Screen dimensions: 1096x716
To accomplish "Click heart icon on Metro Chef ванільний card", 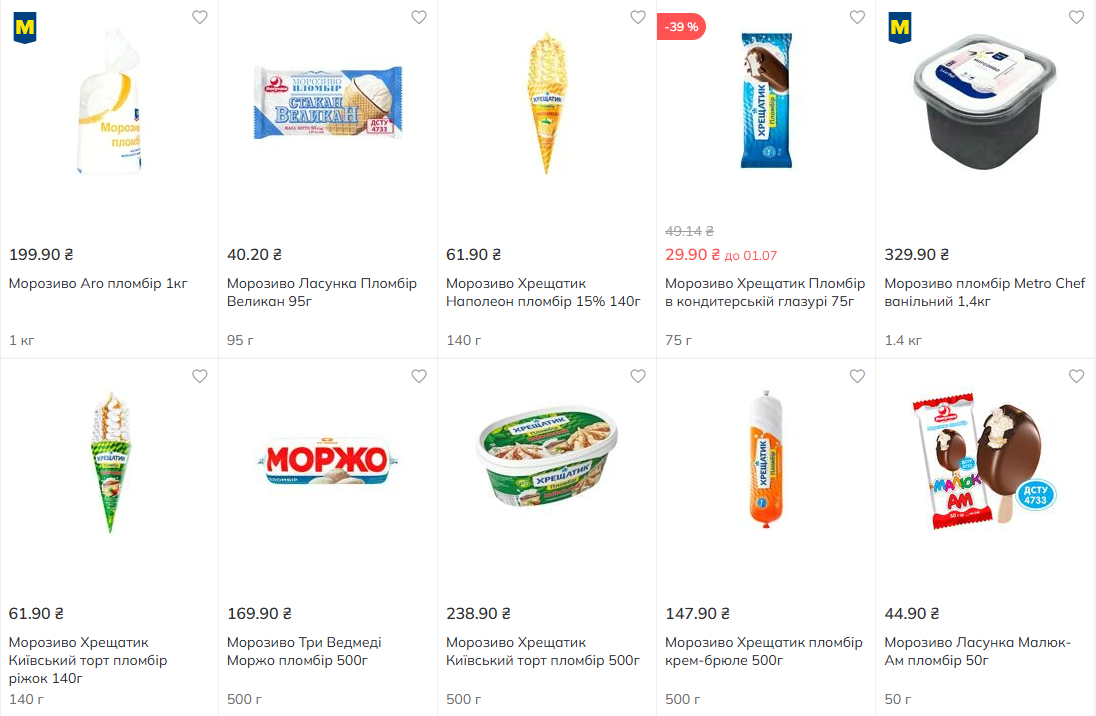I will point(1076,17).
